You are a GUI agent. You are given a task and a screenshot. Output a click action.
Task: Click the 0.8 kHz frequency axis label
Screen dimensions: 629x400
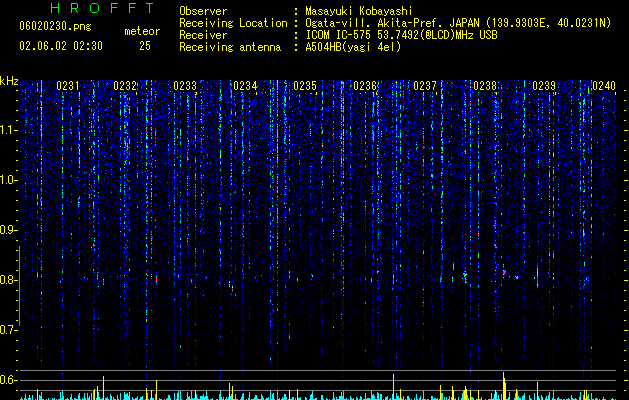pos(9,280)
